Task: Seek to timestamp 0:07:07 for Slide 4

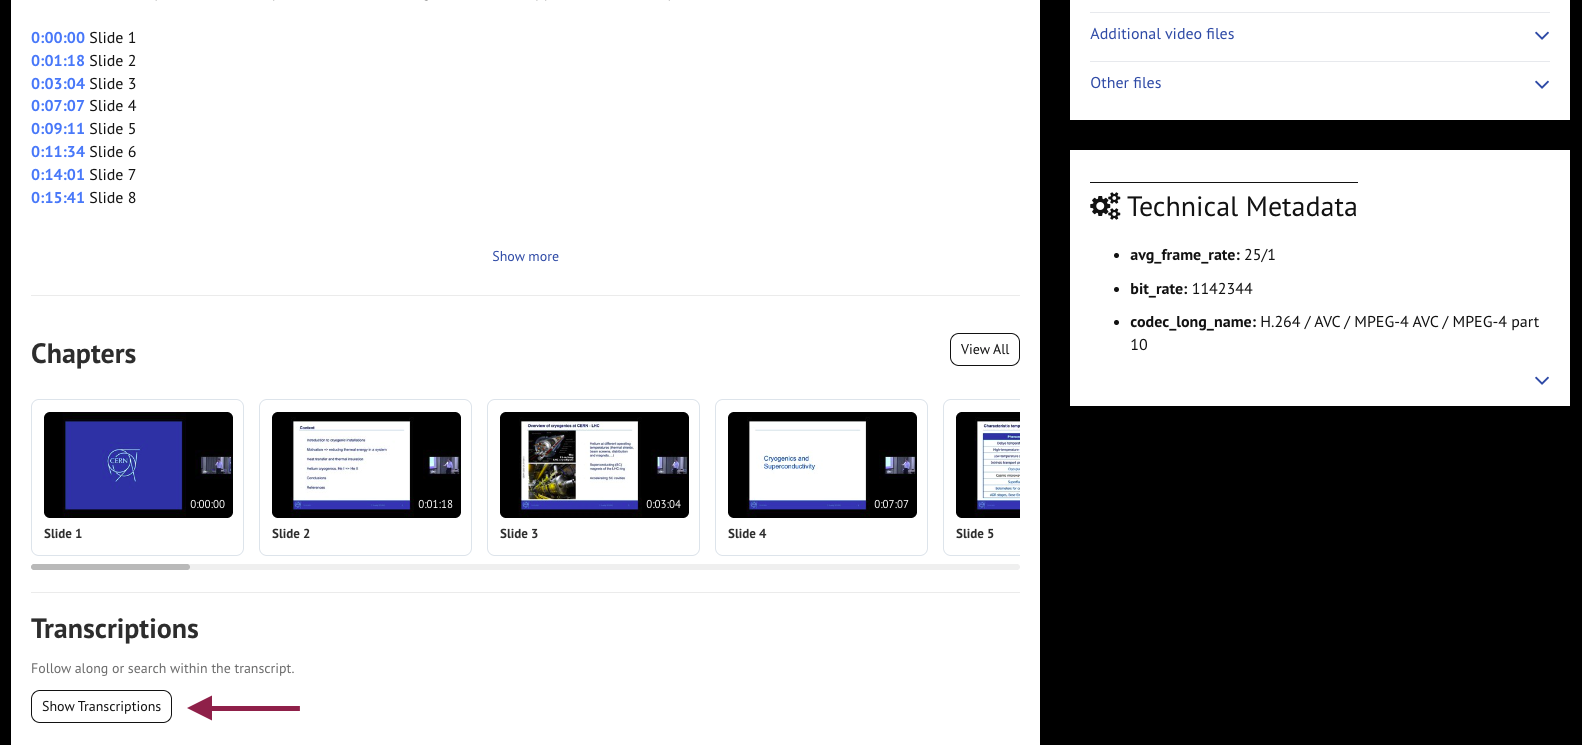Action: [x=58, y=106]
